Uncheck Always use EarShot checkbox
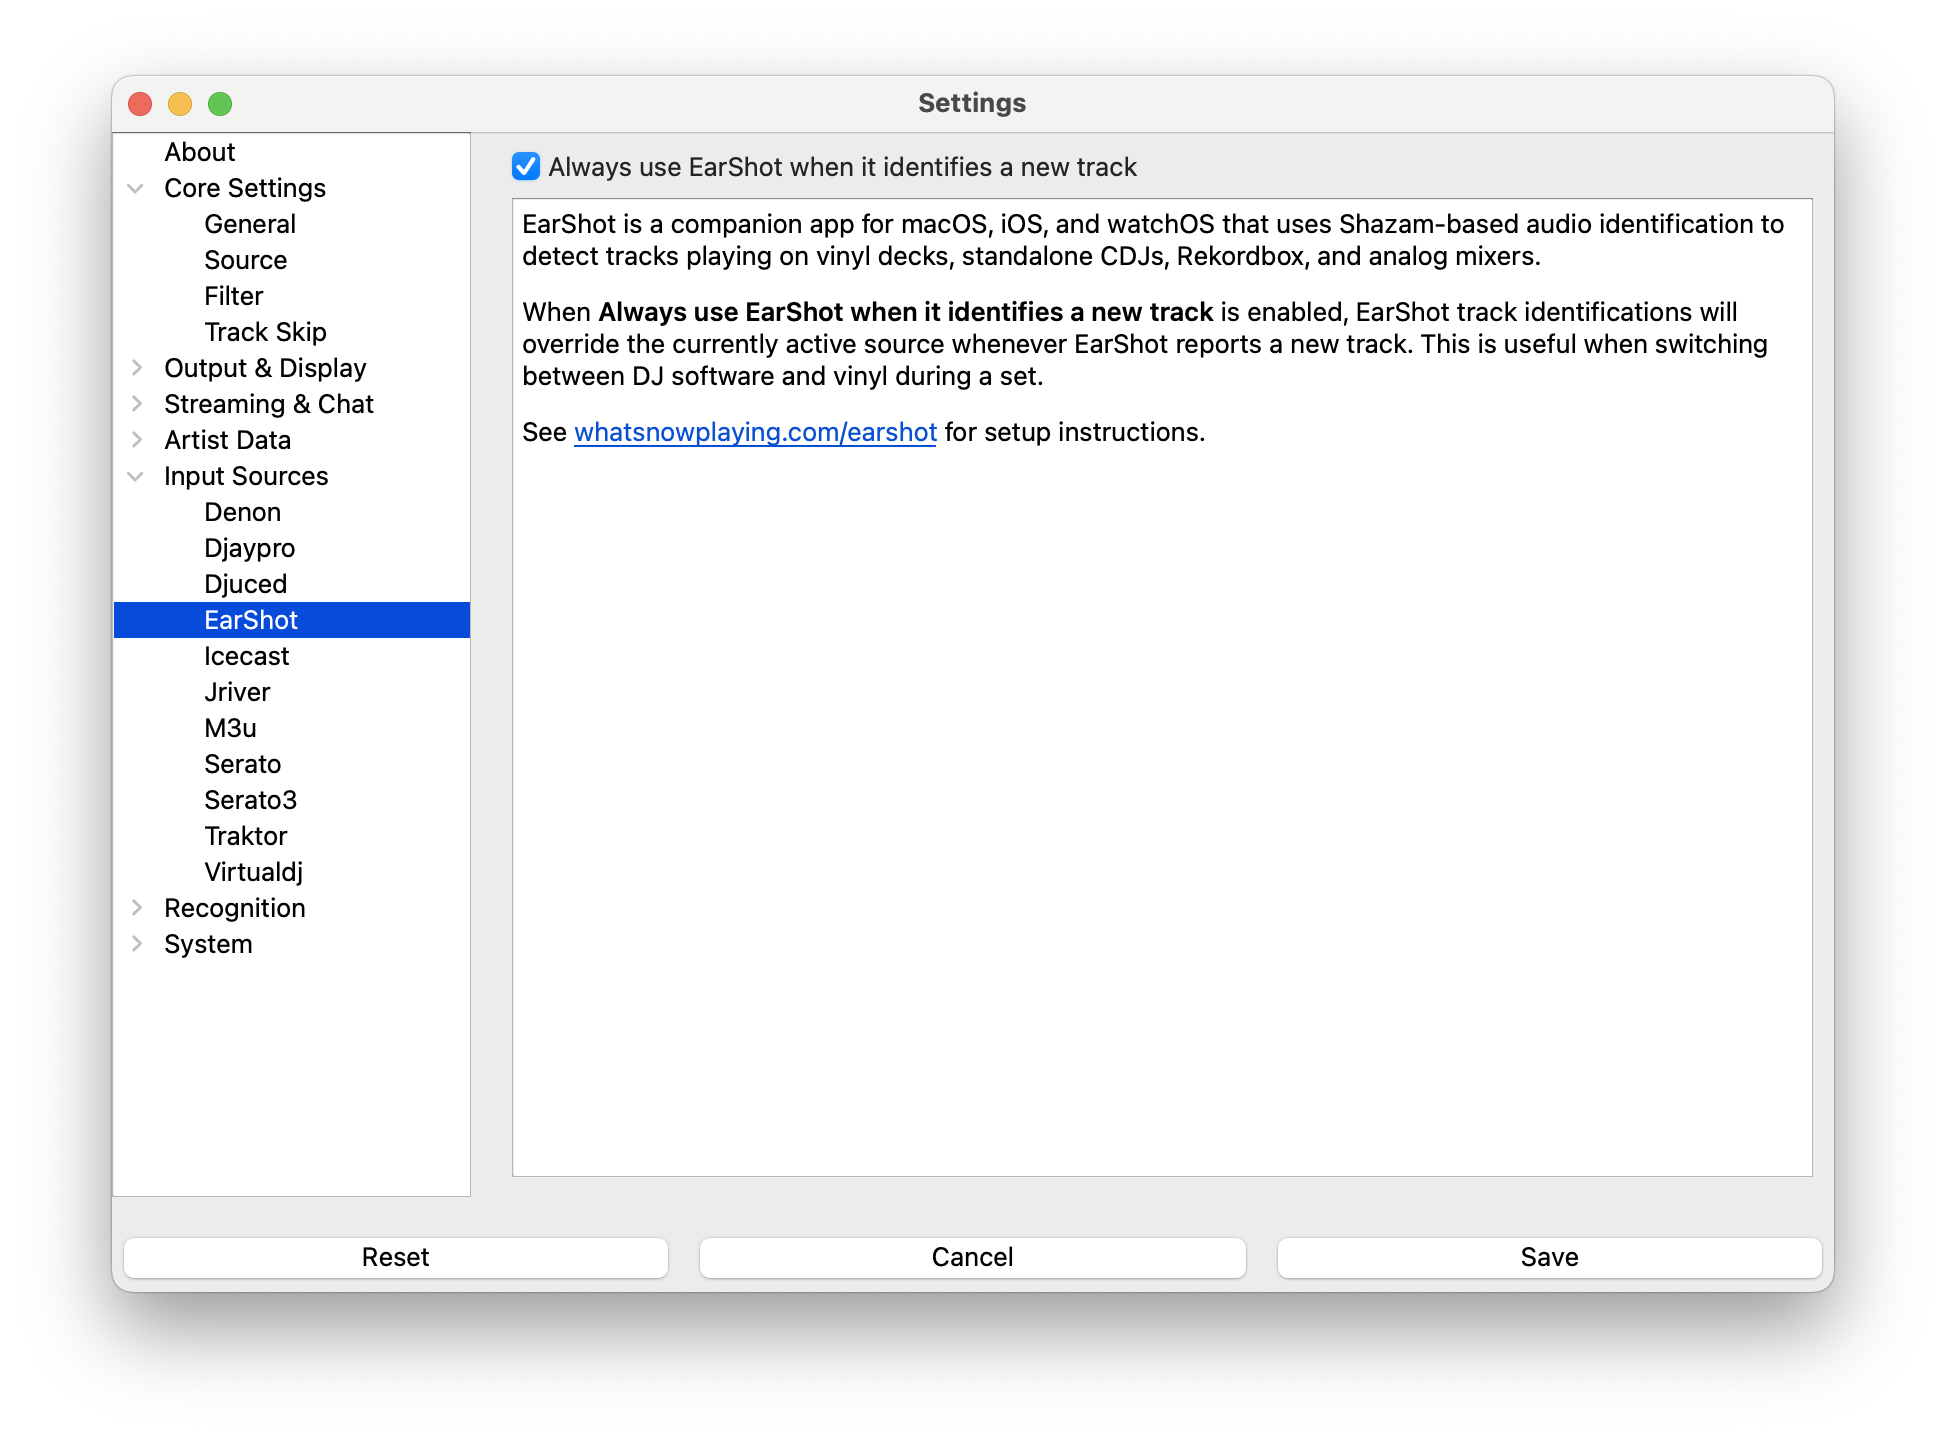Screen dimensions: 1946x1440 (526, 166)
